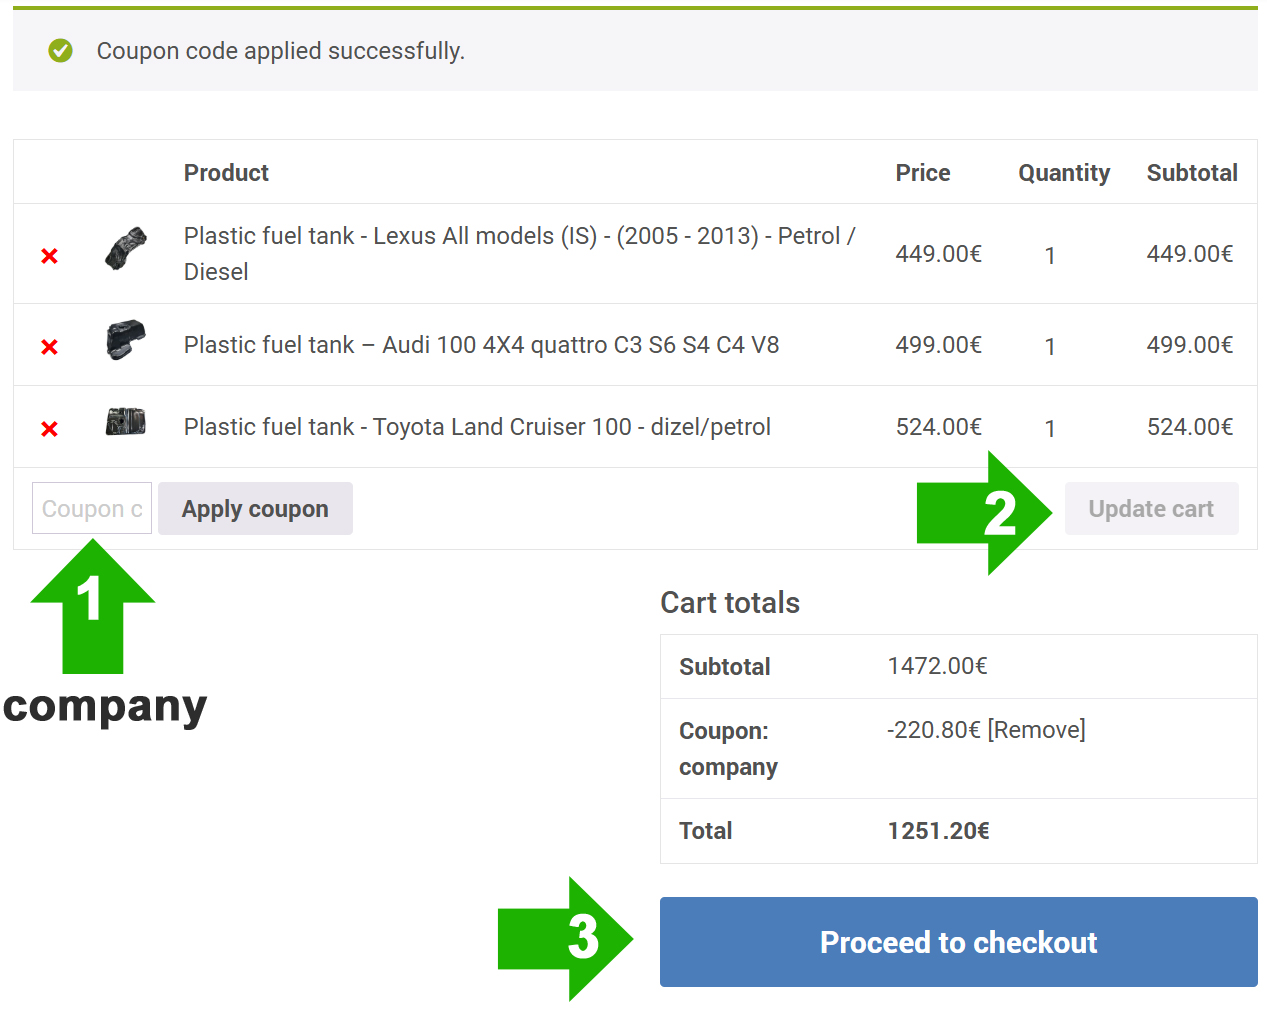Delete Toyota Land Cruiser tank from cart
The width and height of the screenshot is (1267, 1030).
pyautogui.click(x=49, y=429)
